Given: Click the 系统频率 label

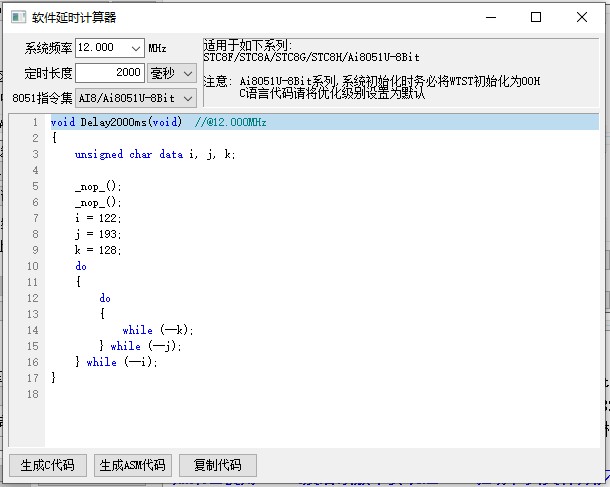Looking at the screenshot, I should 48,48.
